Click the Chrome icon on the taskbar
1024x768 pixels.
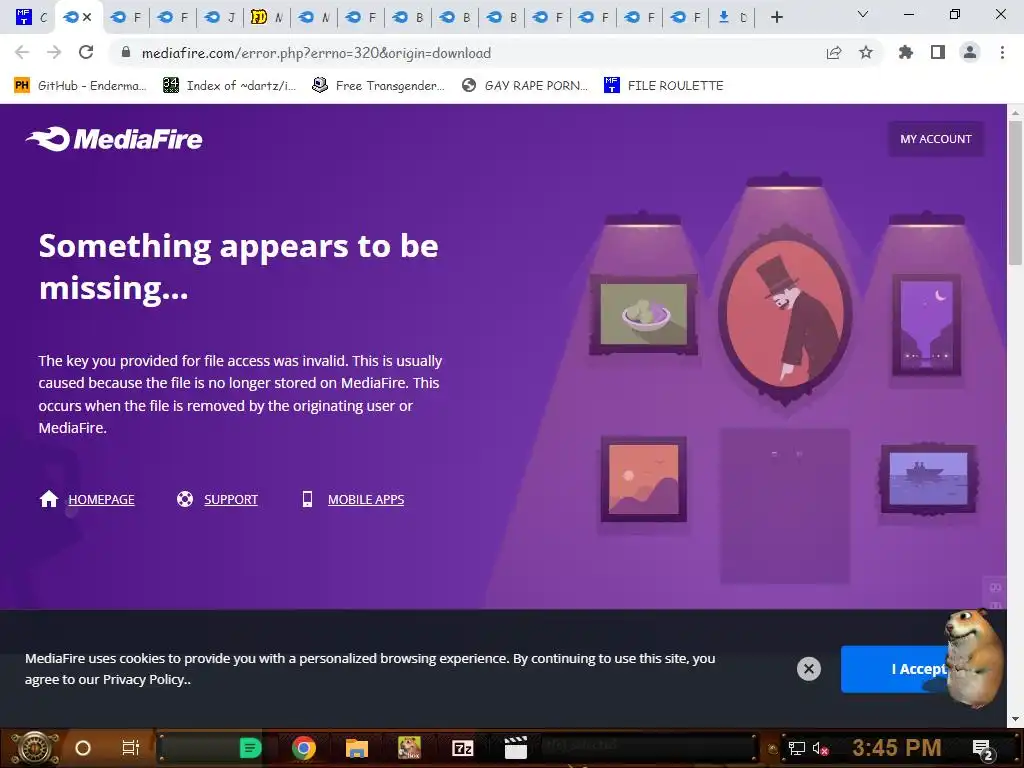click(x=304, y=748)
